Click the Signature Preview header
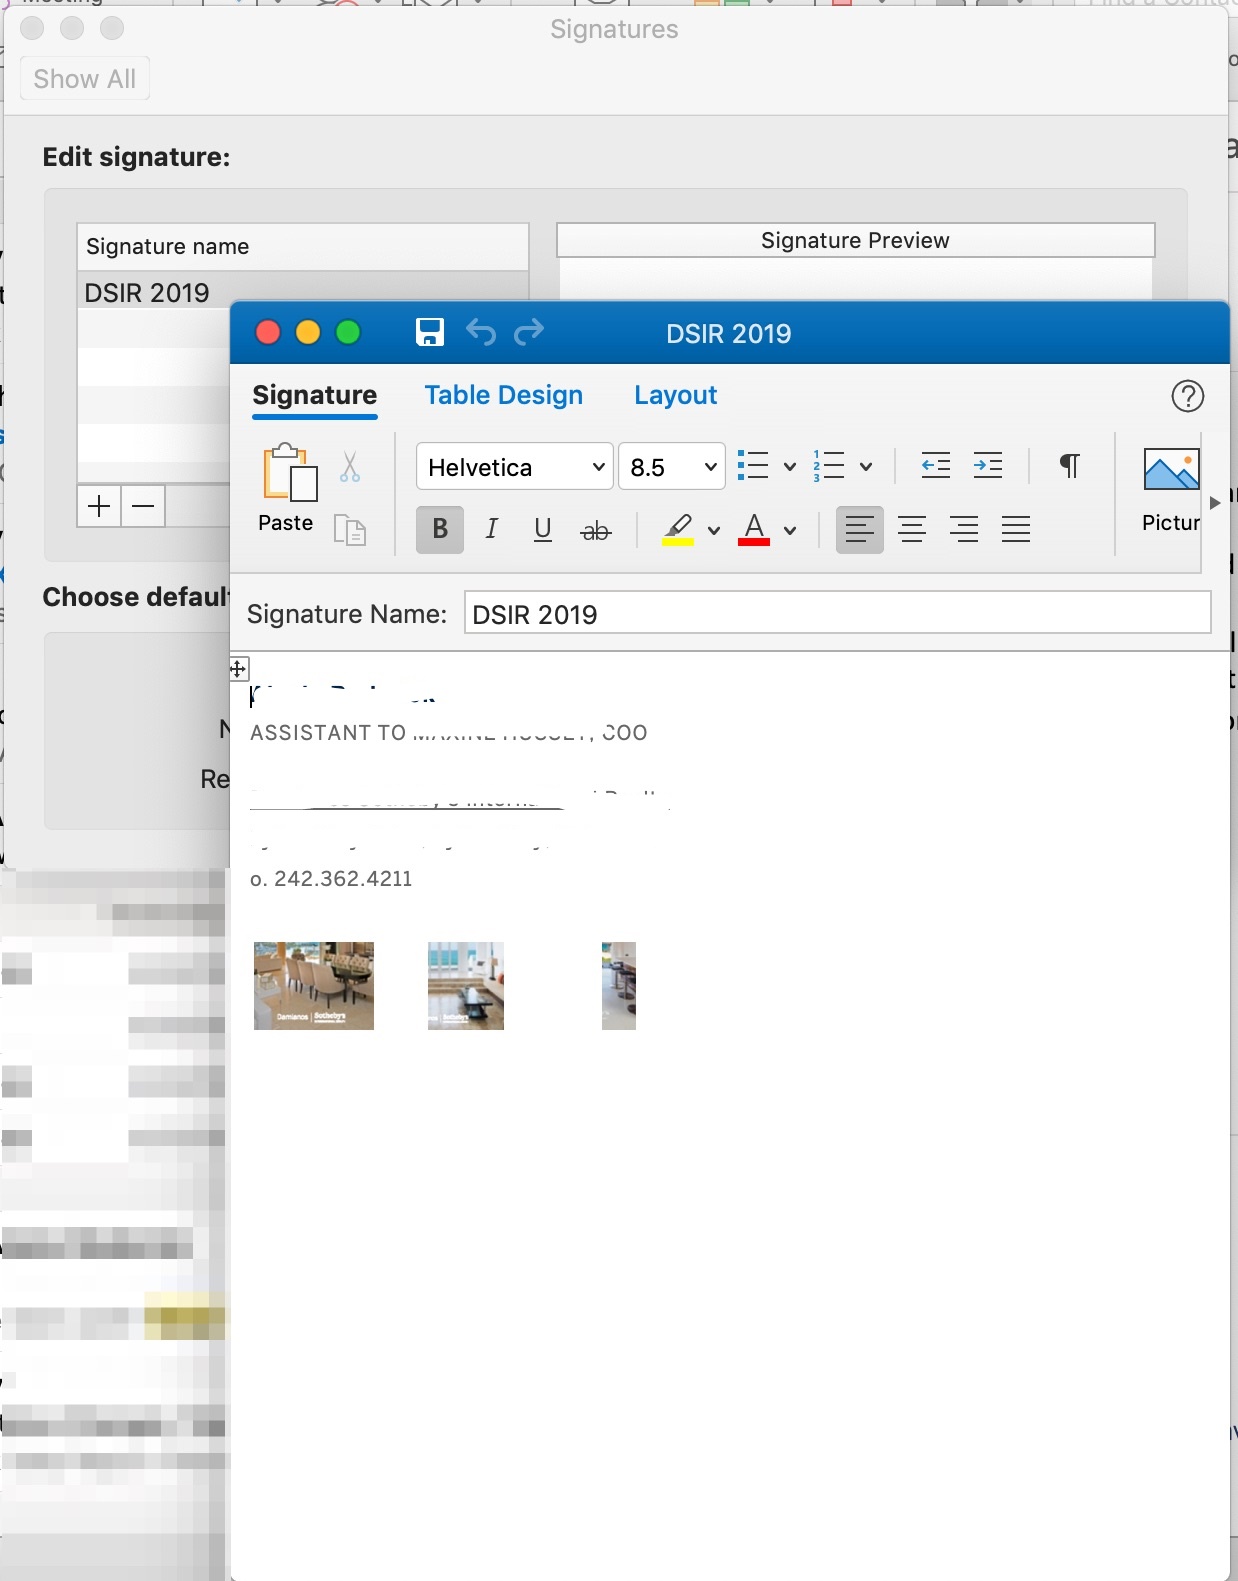This screenshot has height=1581, width=1238. [x=856, y=240]
